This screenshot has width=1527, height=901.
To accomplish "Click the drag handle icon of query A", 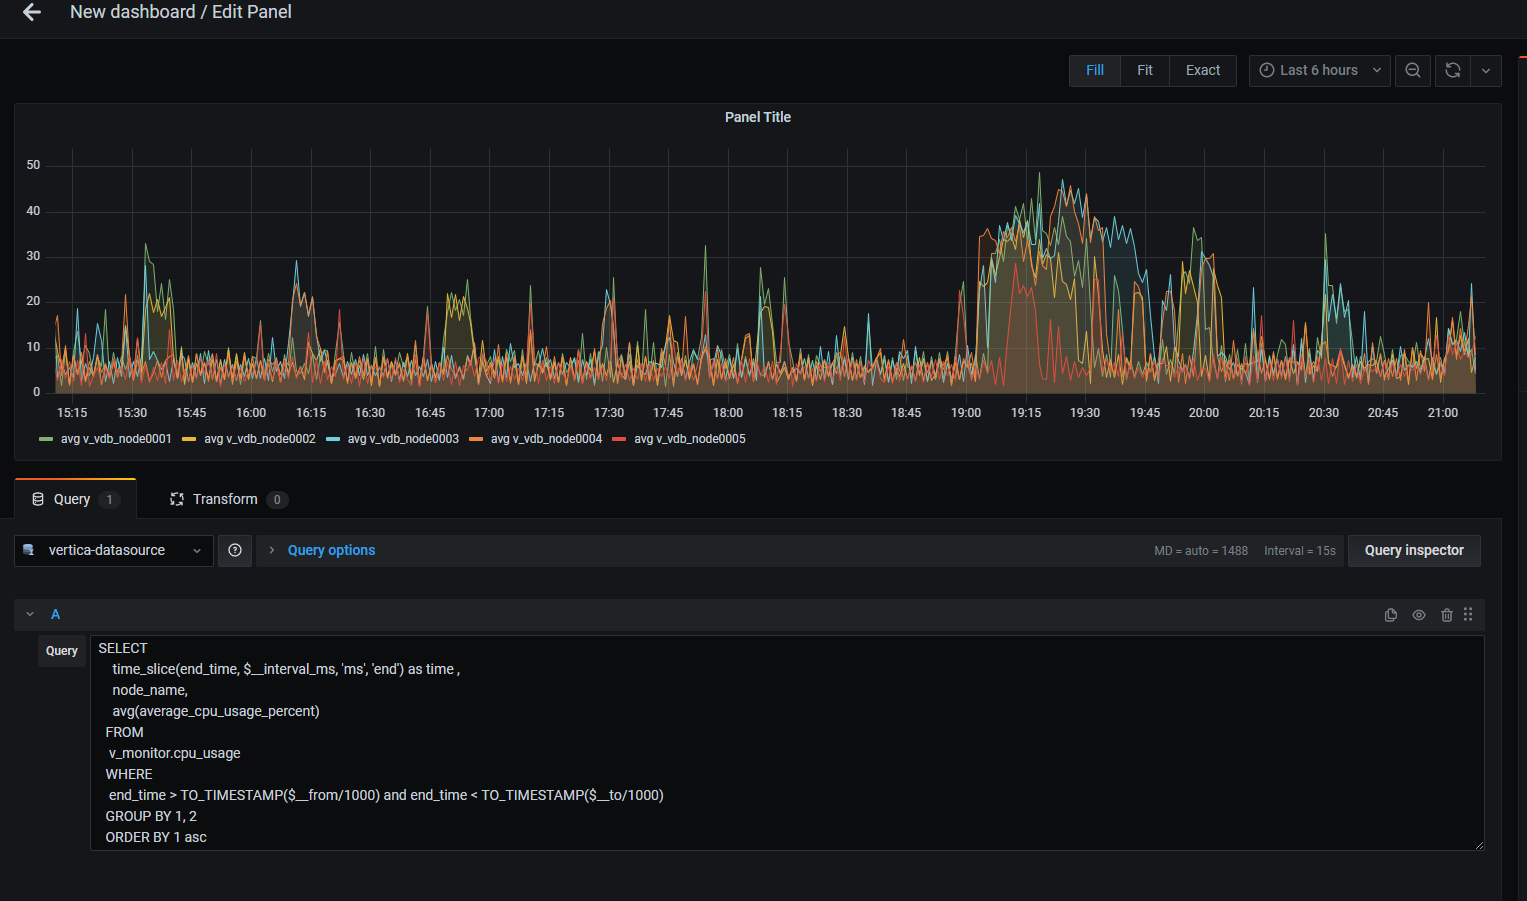I will (x=1468, y=614).
